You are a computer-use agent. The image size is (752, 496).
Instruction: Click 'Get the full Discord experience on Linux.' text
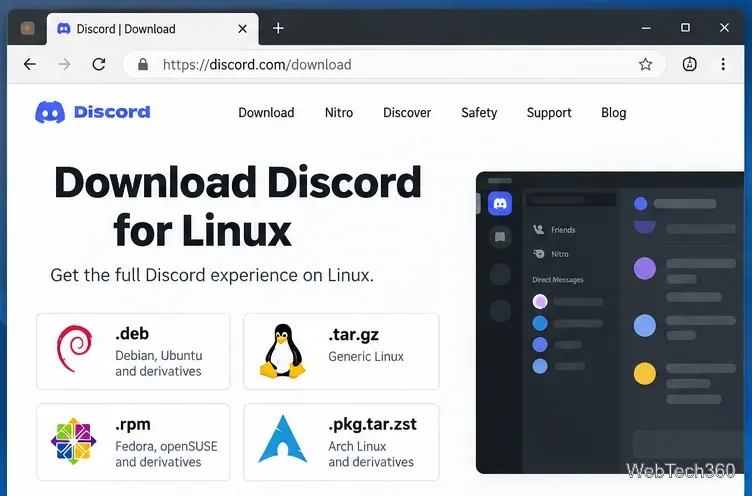click(212, 275)
